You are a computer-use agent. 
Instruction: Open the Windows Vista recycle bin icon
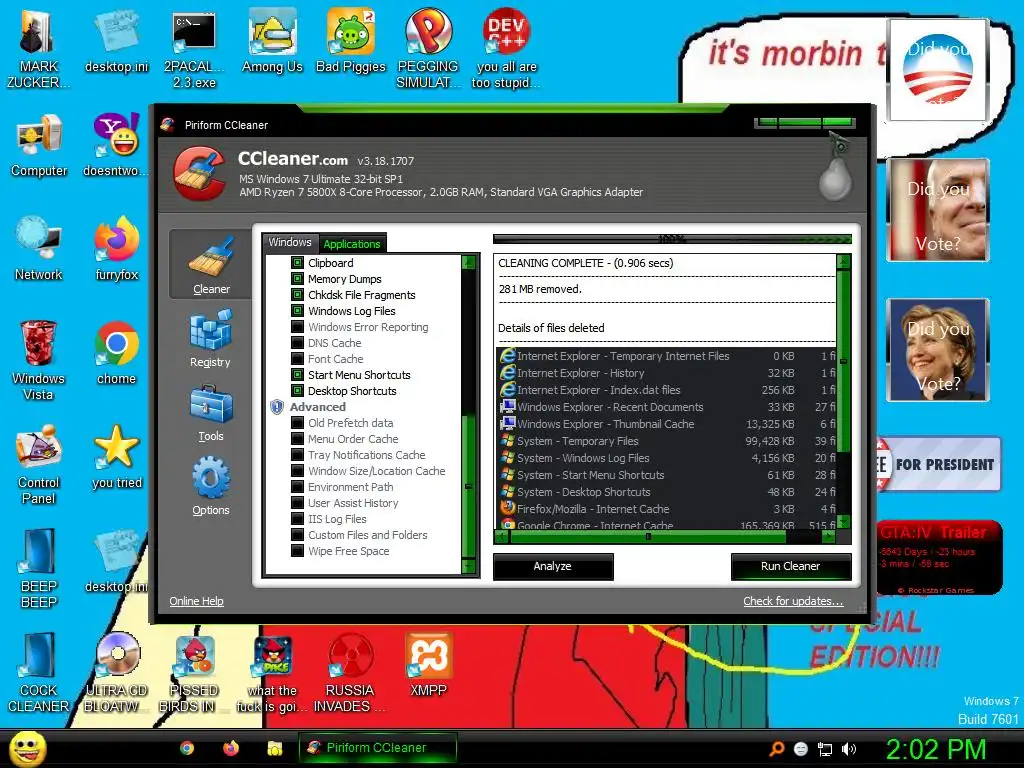[x=39, y=360]
